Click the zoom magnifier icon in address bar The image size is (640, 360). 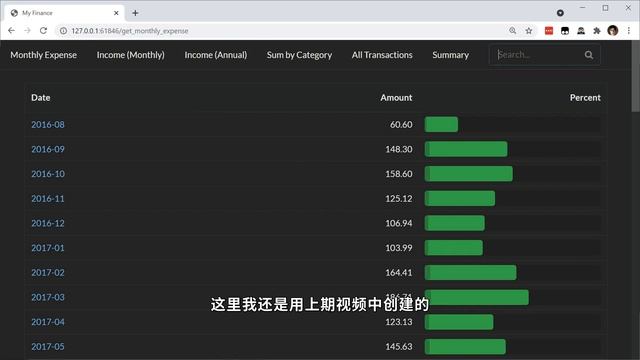pyautogui.click(x=513, y=31)
